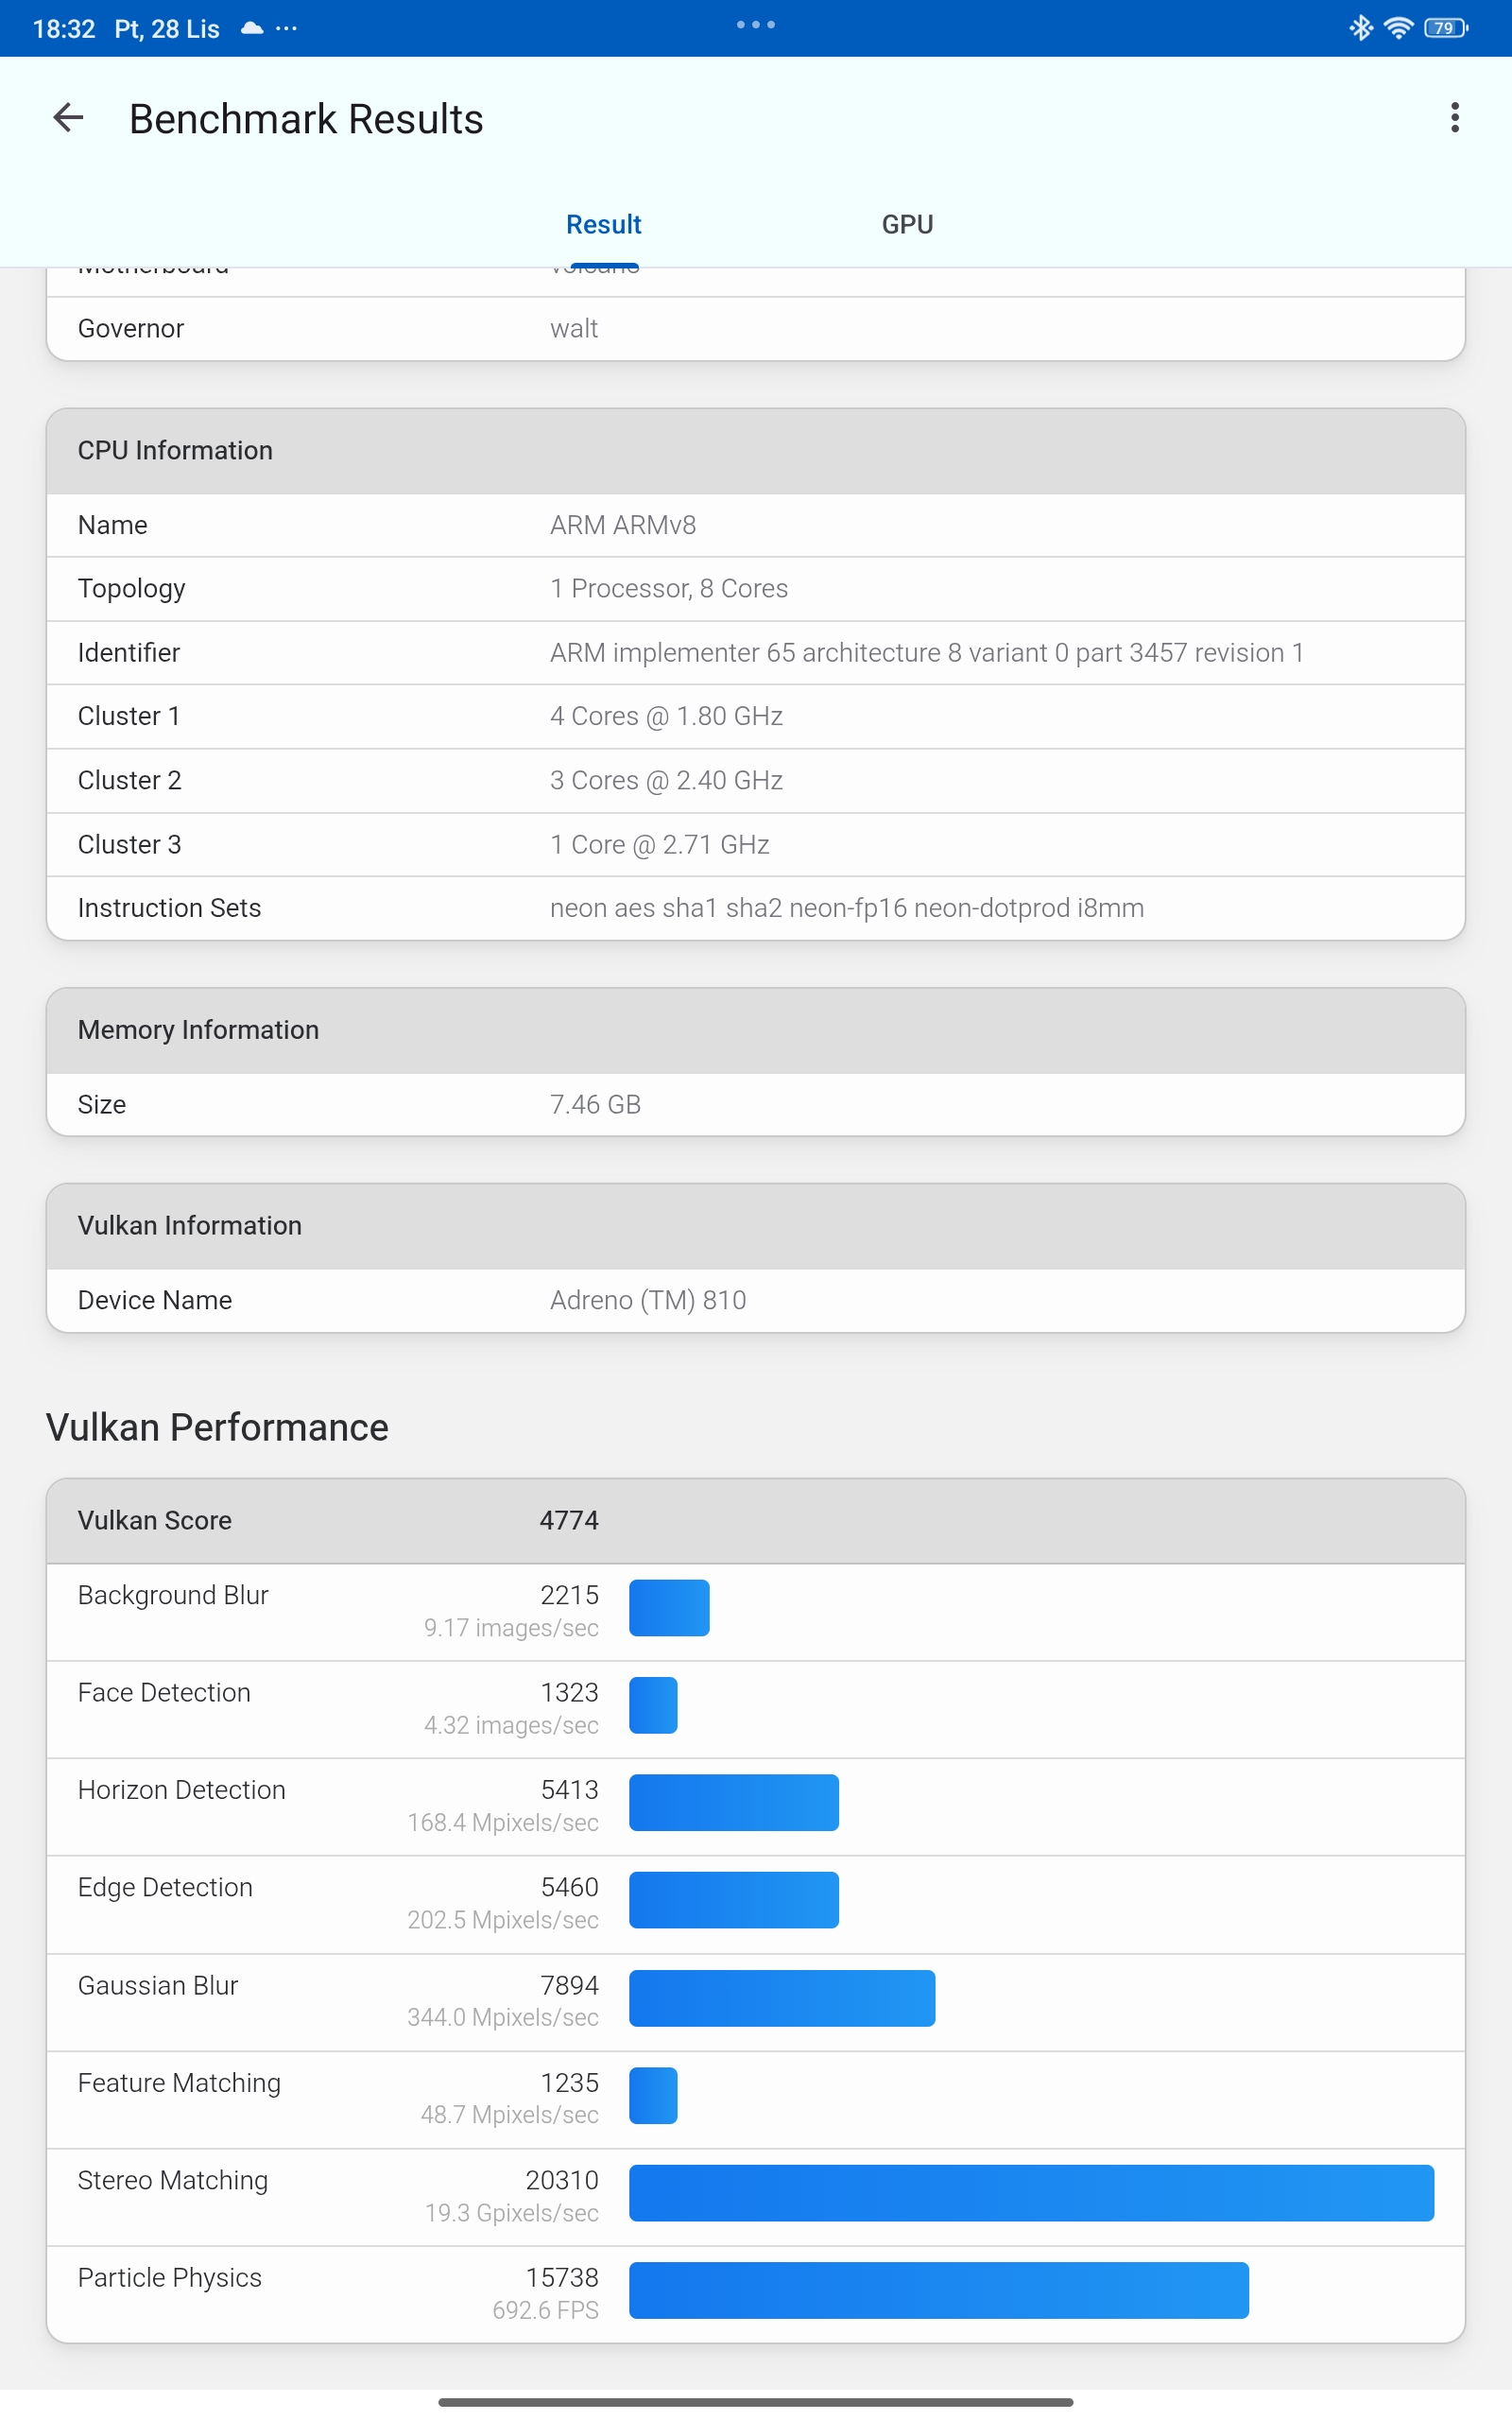Tap the CPU Information section header
Viewport: 1512px width, 2420px height.
(756, 450)
